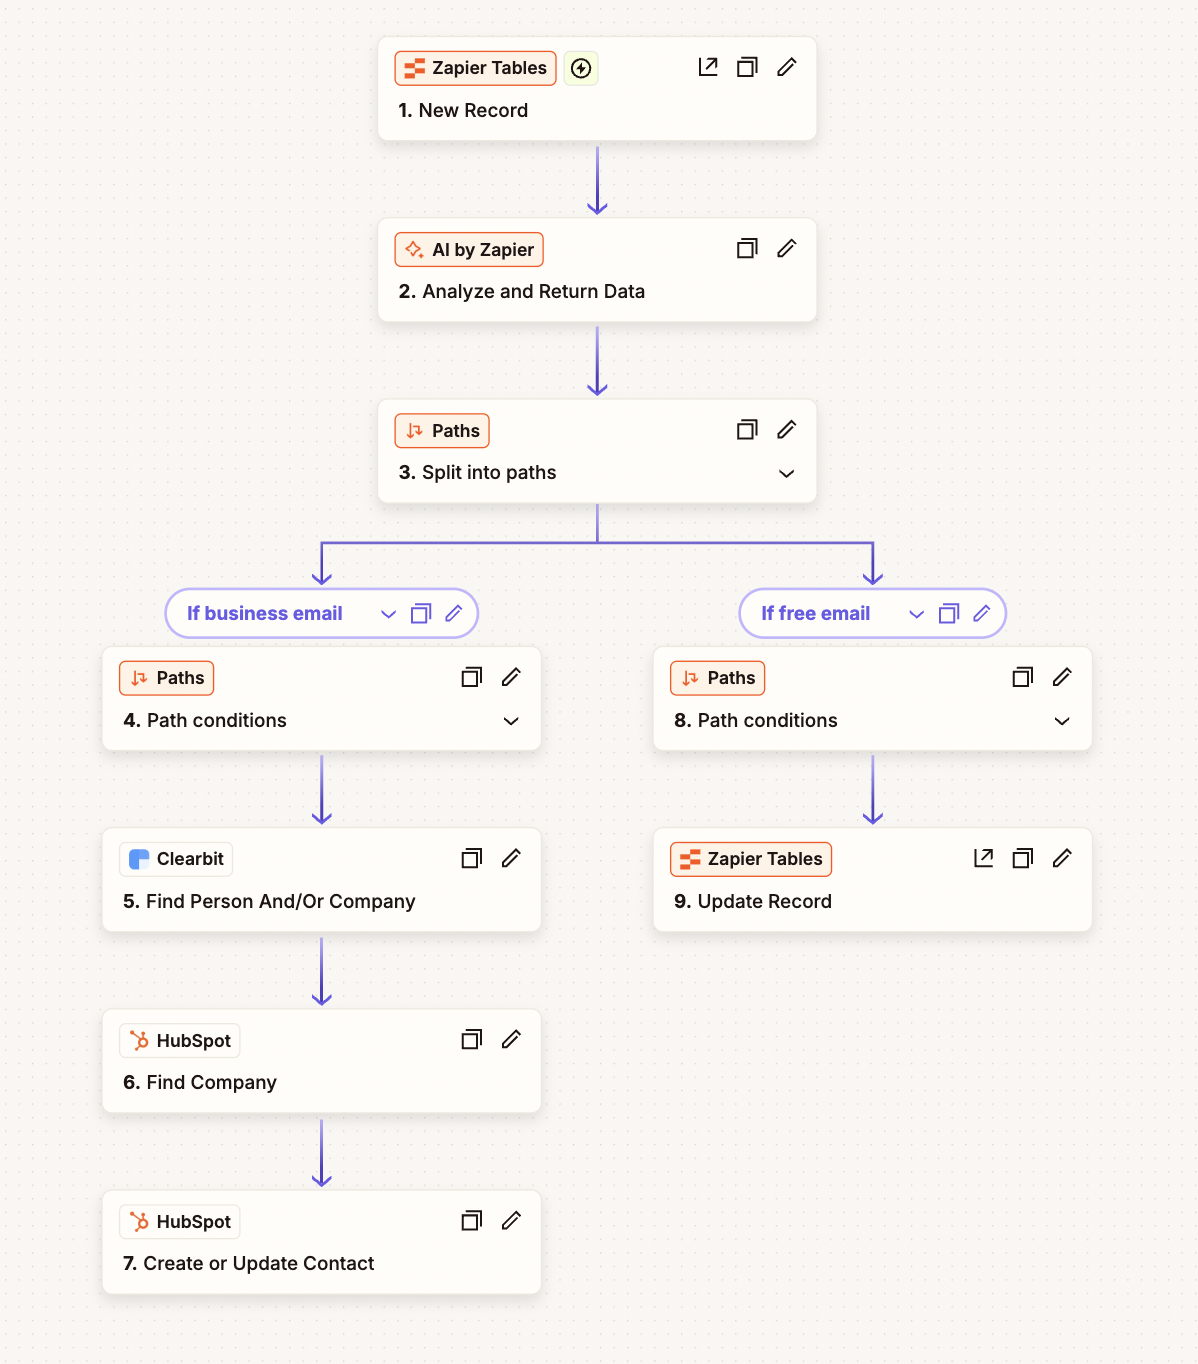Select the Clearbit app badge
The width and height of the screenshot is (1198, 1364).
click(x=176, y=859)
